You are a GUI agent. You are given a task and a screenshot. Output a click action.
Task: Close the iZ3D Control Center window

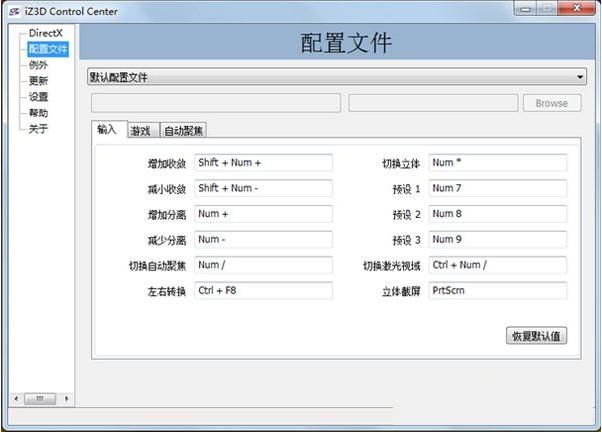[577, 8]
